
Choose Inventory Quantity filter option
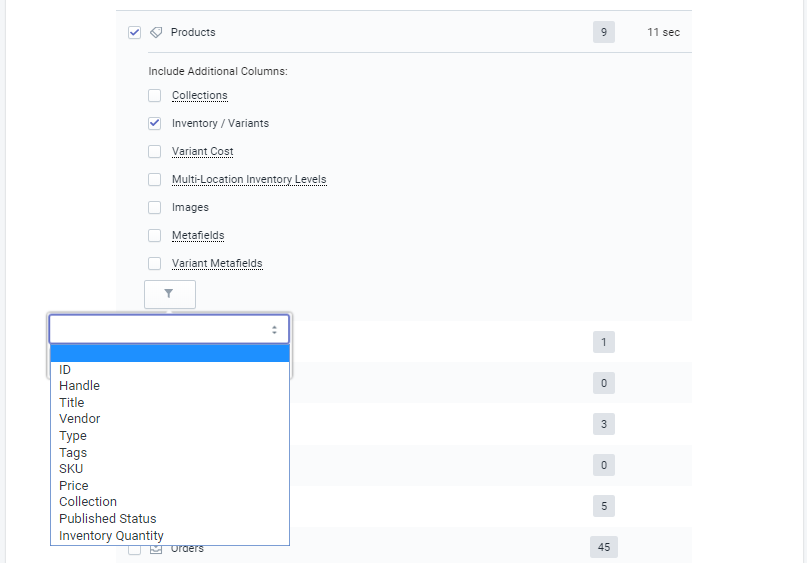tap(170, 536)
